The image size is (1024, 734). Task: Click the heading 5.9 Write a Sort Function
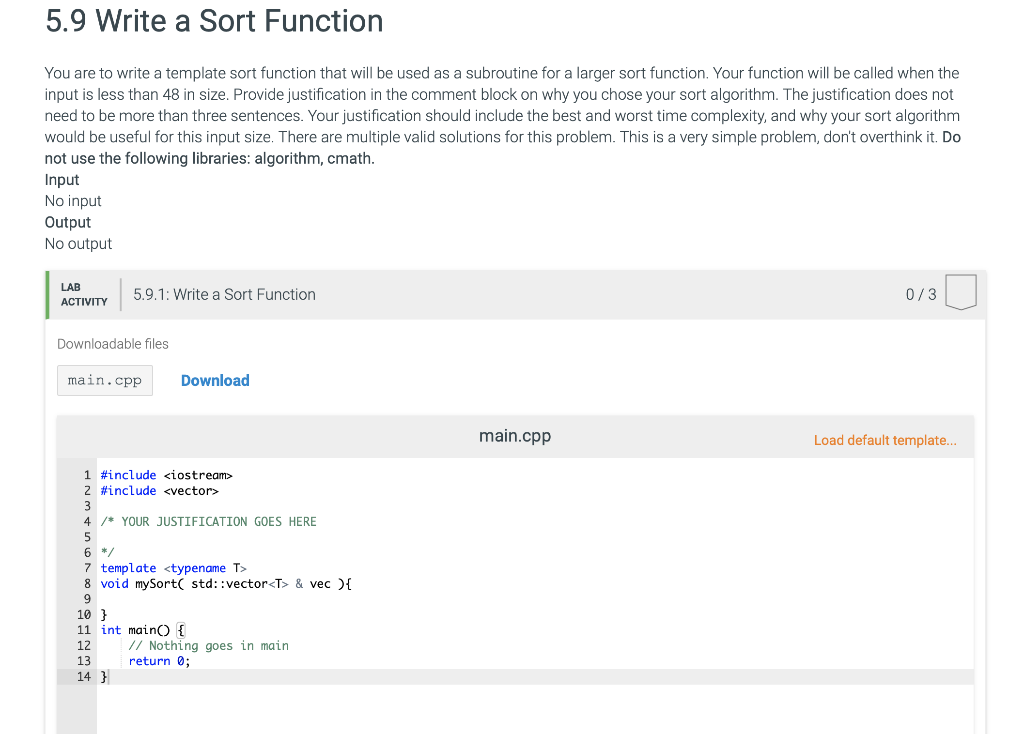[213, 21]
